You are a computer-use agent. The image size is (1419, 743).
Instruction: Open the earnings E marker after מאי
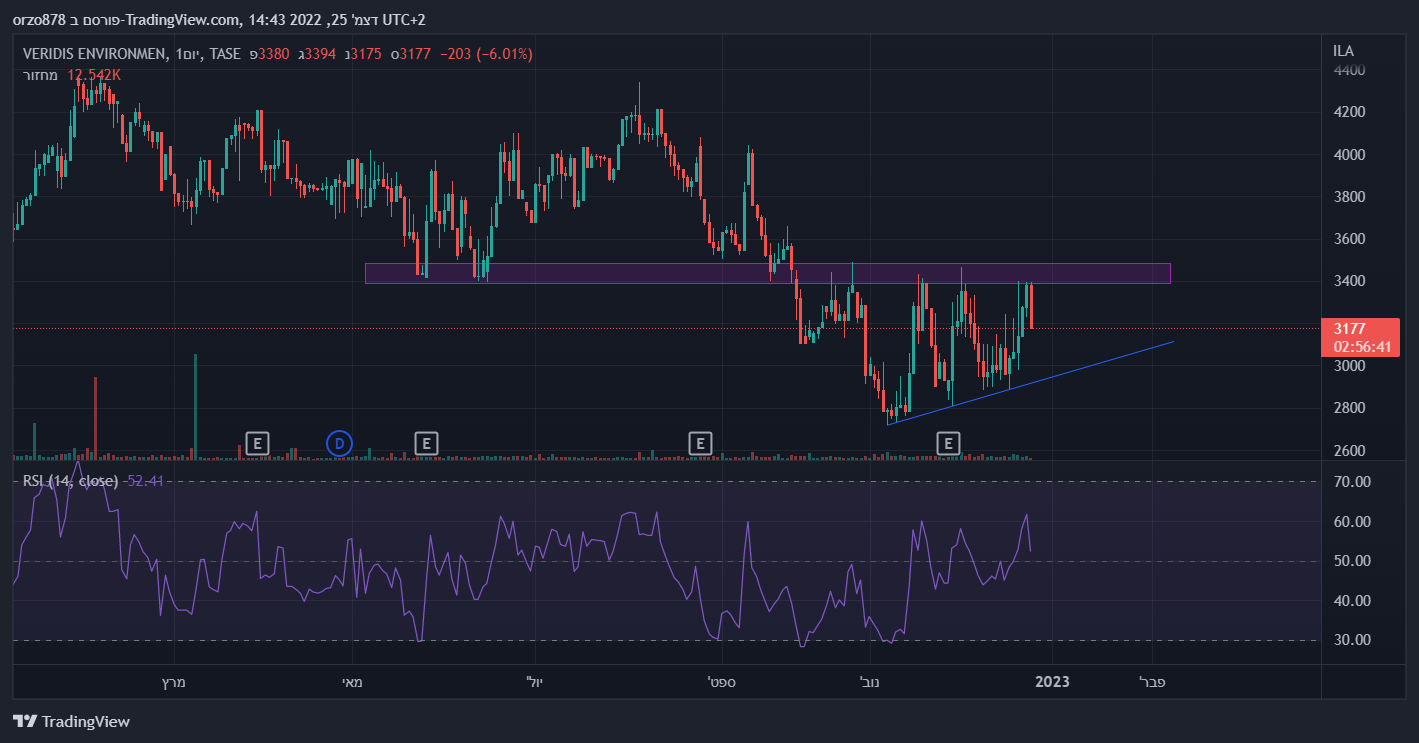427,442
